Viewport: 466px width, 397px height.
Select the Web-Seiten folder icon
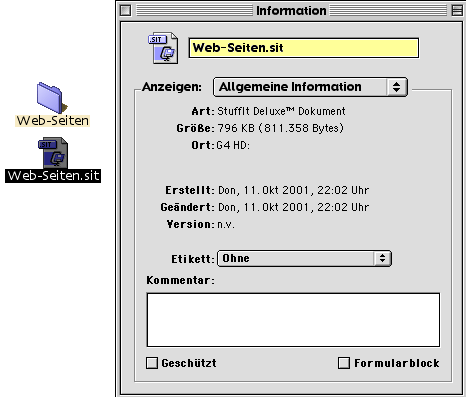pyautogui.click(x=51, y=98)
